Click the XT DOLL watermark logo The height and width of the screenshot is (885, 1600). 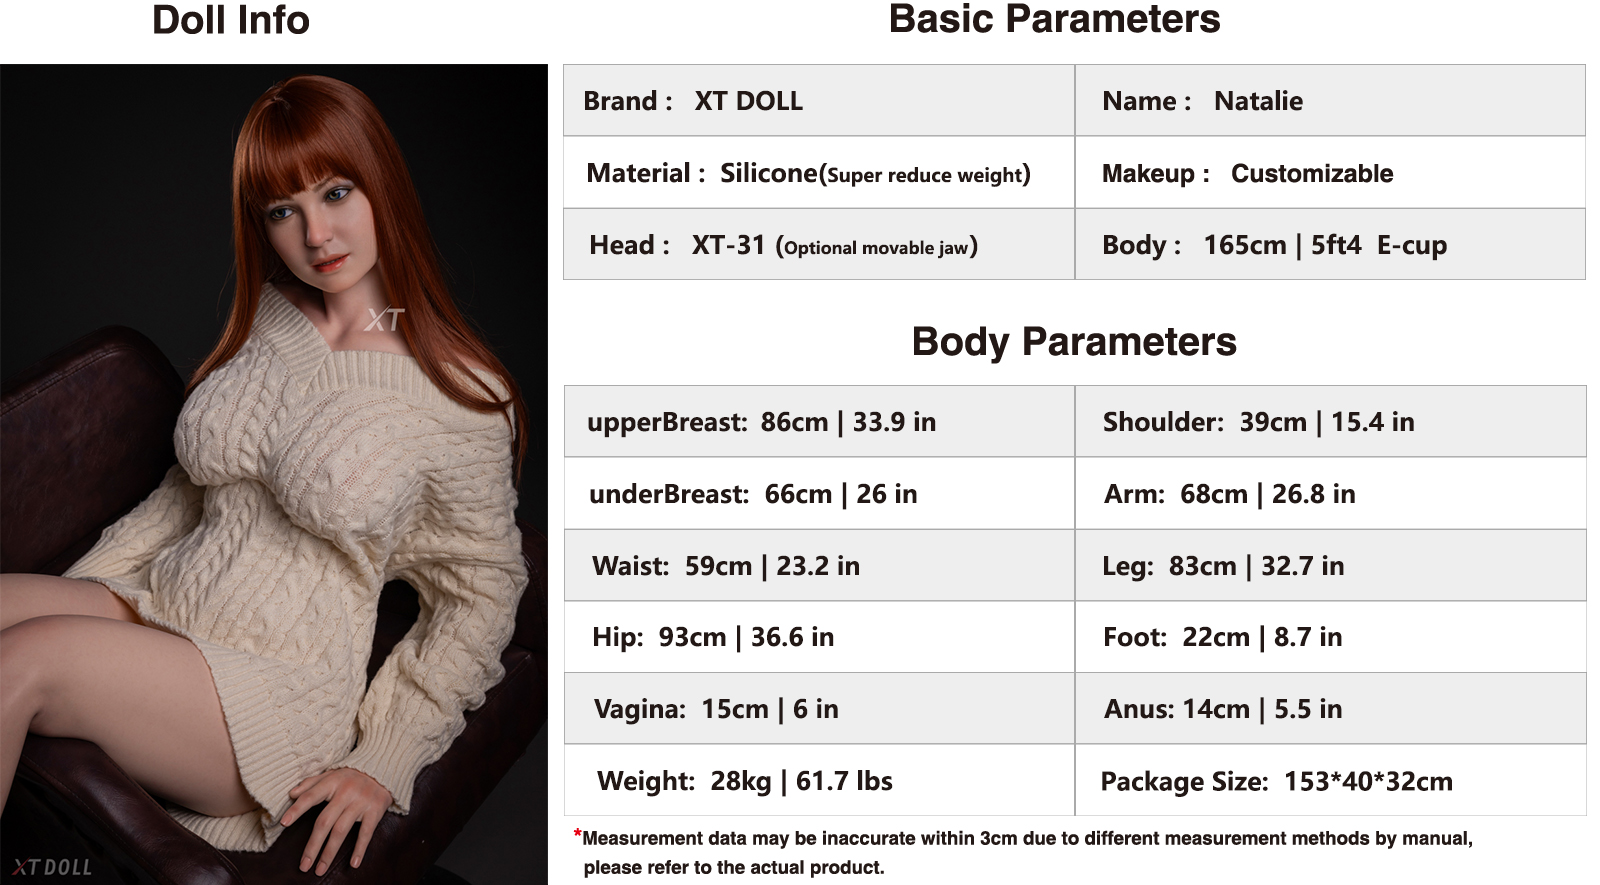click(52, 866)
